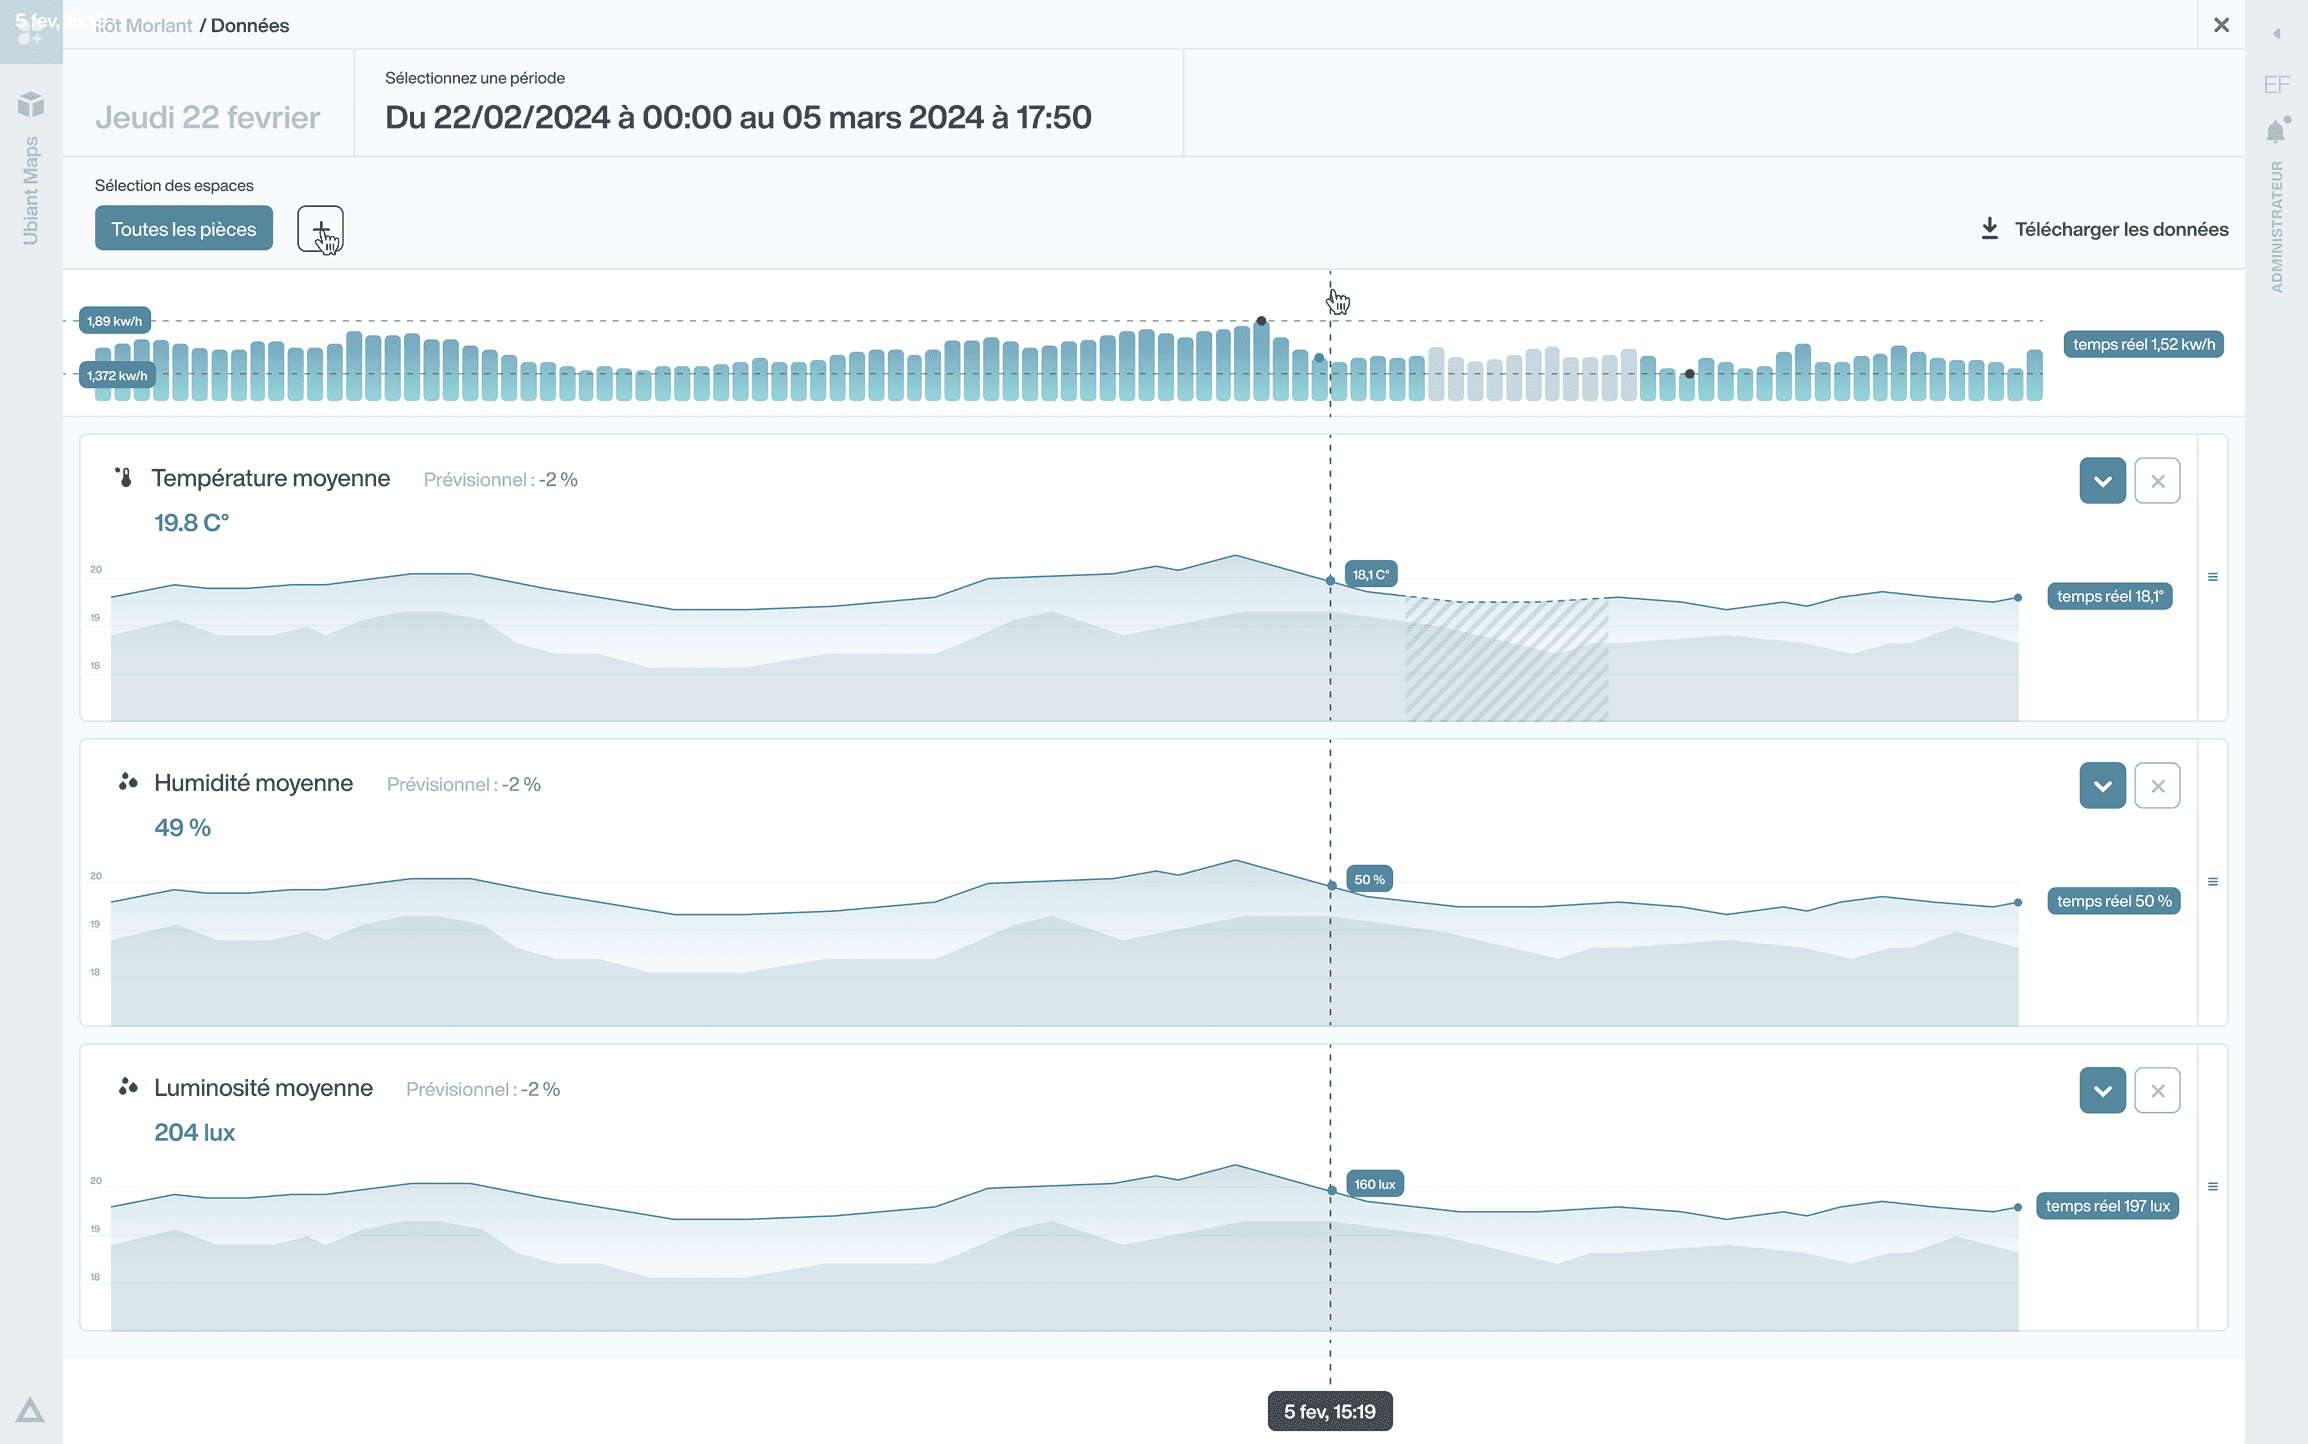Click the download icon beside Télécharger les données
This screenshot has height=1444, width=2308.
tap(1989, 229)
